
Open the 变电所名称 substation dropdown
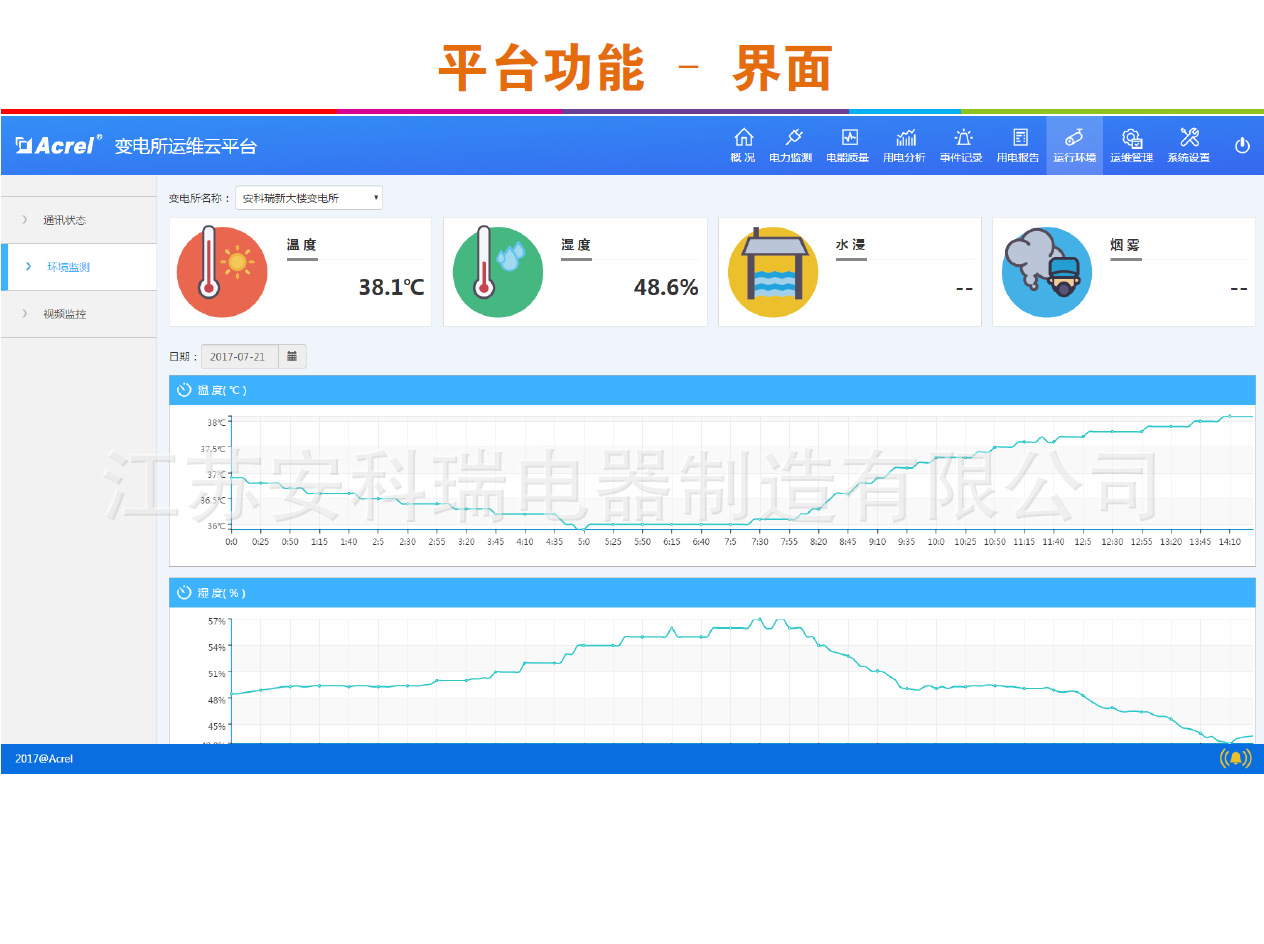click(x=309, y=198)
